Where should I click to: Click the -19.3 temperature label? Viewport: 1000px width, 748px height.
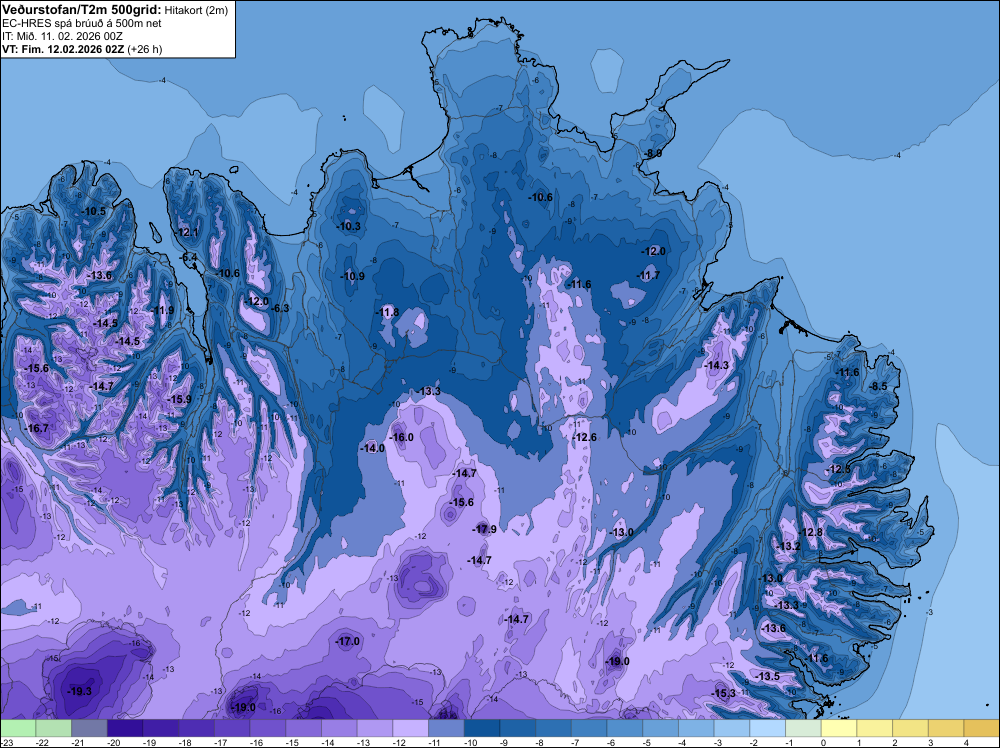tap(80, 691)
